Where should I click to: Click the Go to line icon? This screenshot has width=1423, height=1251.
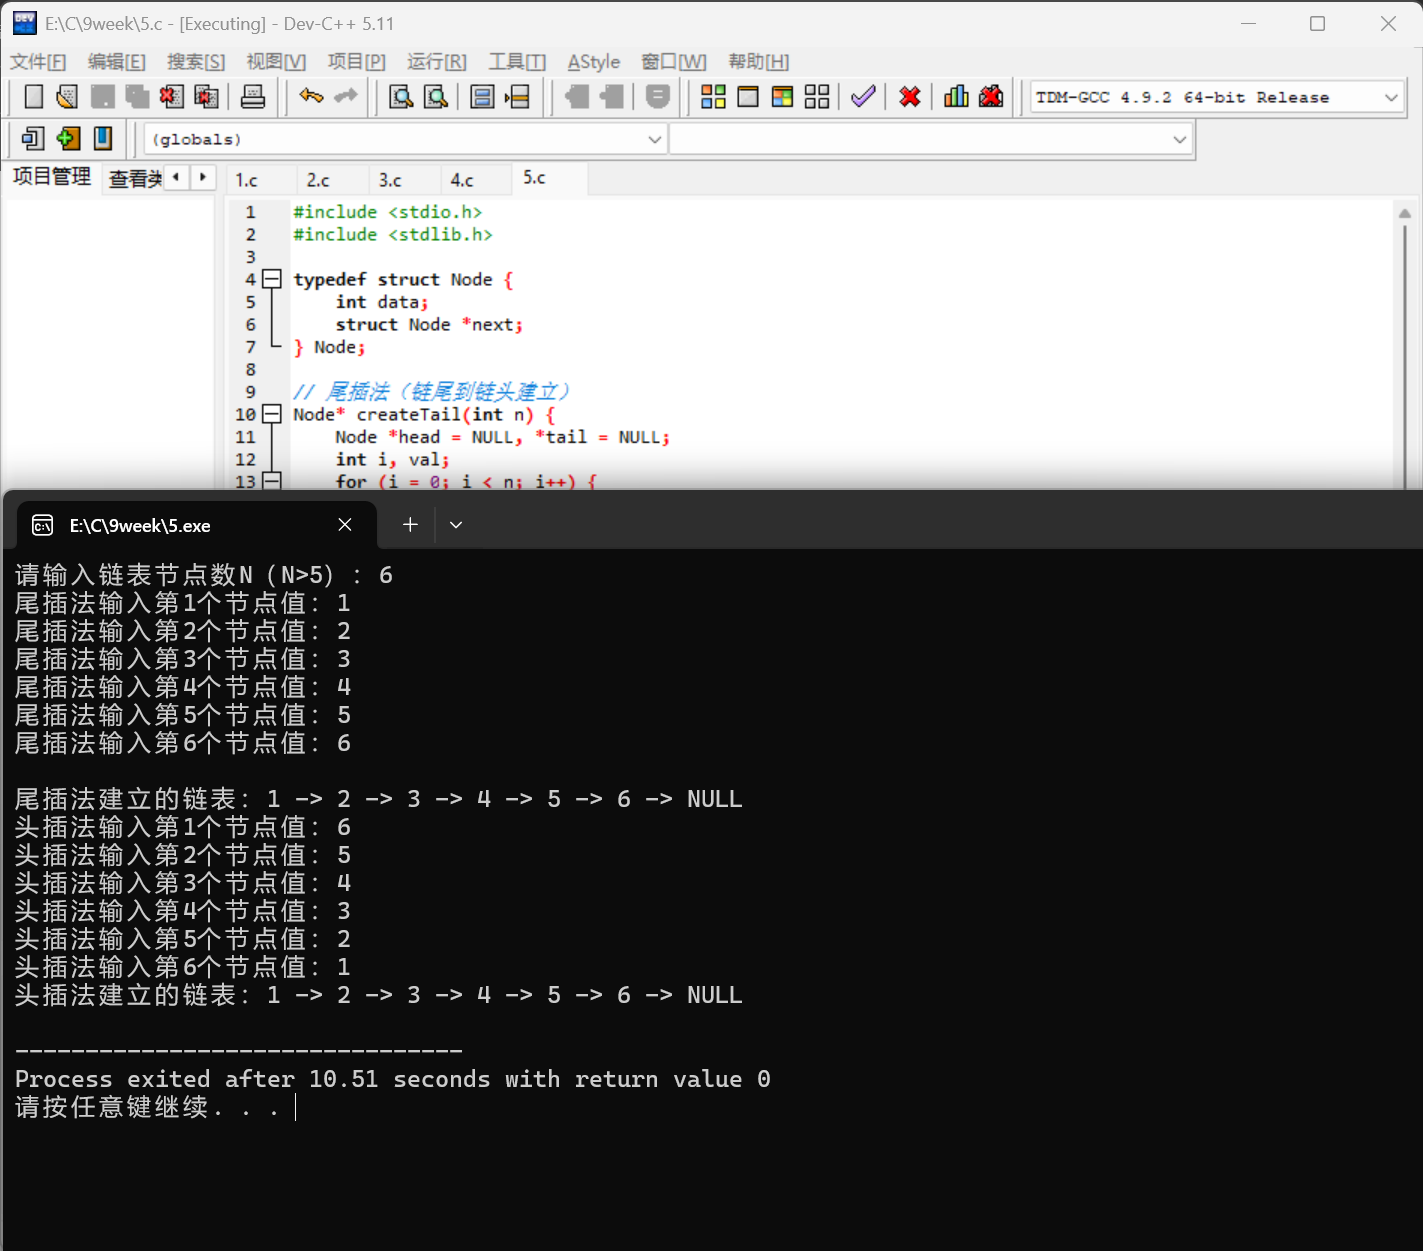pyautogui.click(x=517, y=97)
